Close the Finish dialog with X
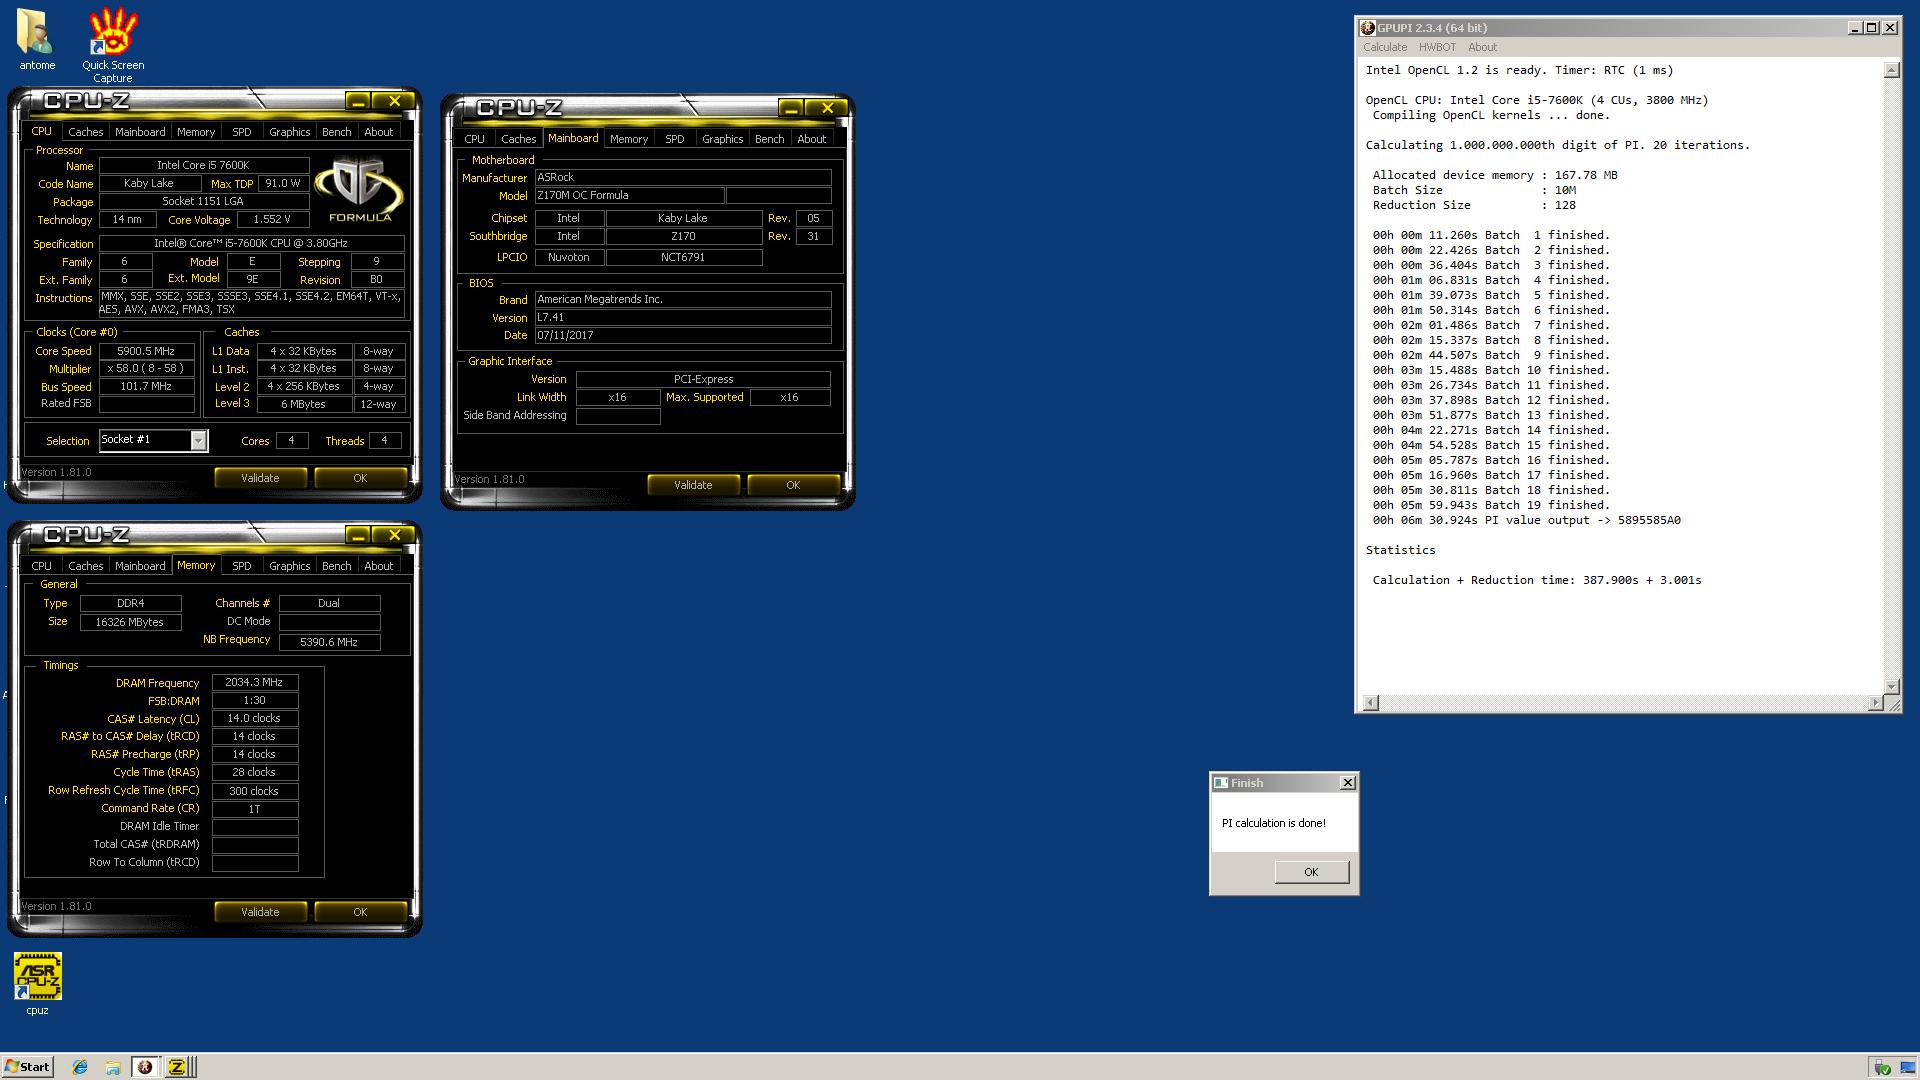Image resolution: width=1920 pixels, height=1080 pixels. [1347, 783]
